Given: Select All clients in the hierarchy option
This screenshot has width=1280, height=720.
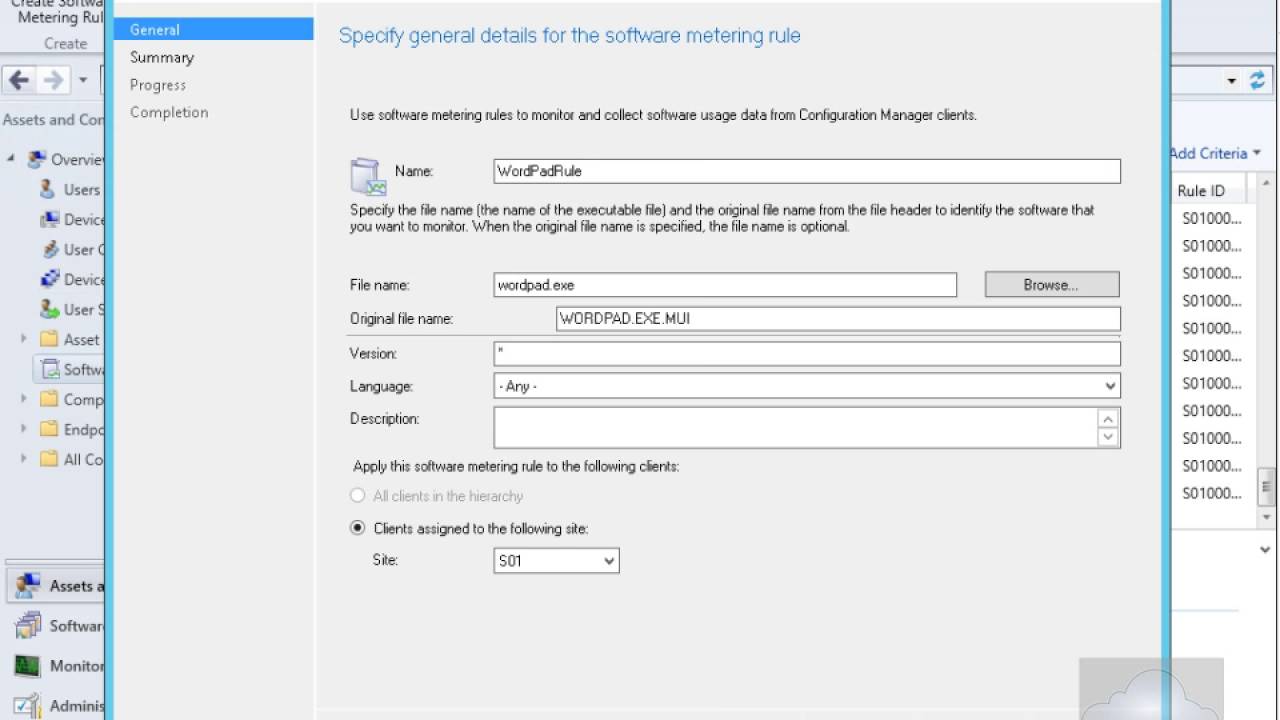Looking at the screenshot, I should coord(358,496).
